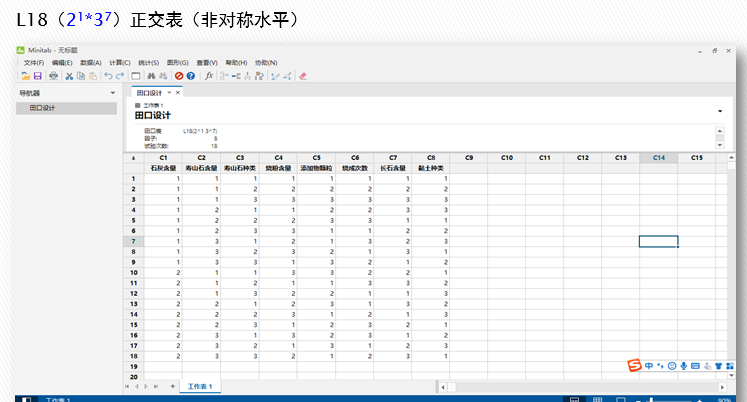Open the 田口设计 tab dropdown chevron

coord(169,93)
